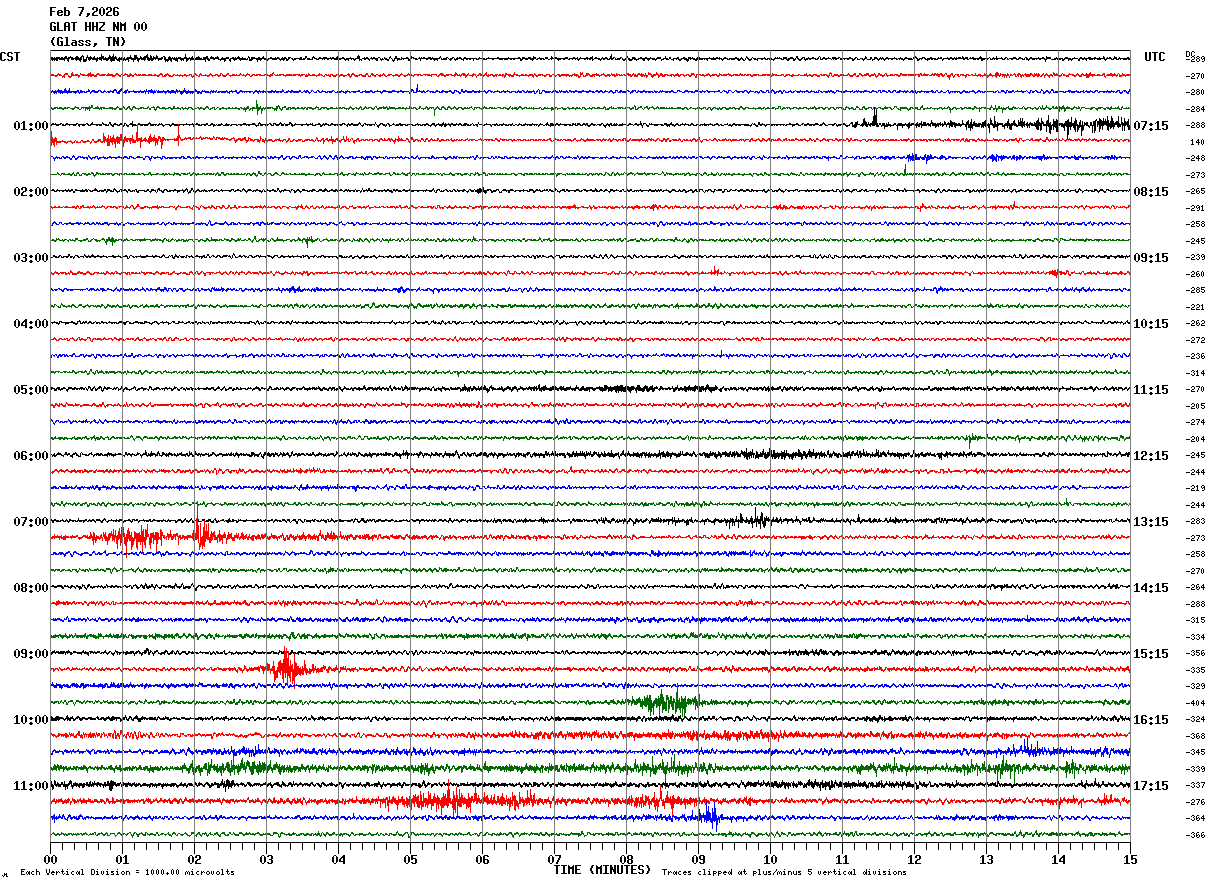This screenshot has width=1210, height=886.
Task: Click the '01:00' CST hour label
Action: [31, 126]
